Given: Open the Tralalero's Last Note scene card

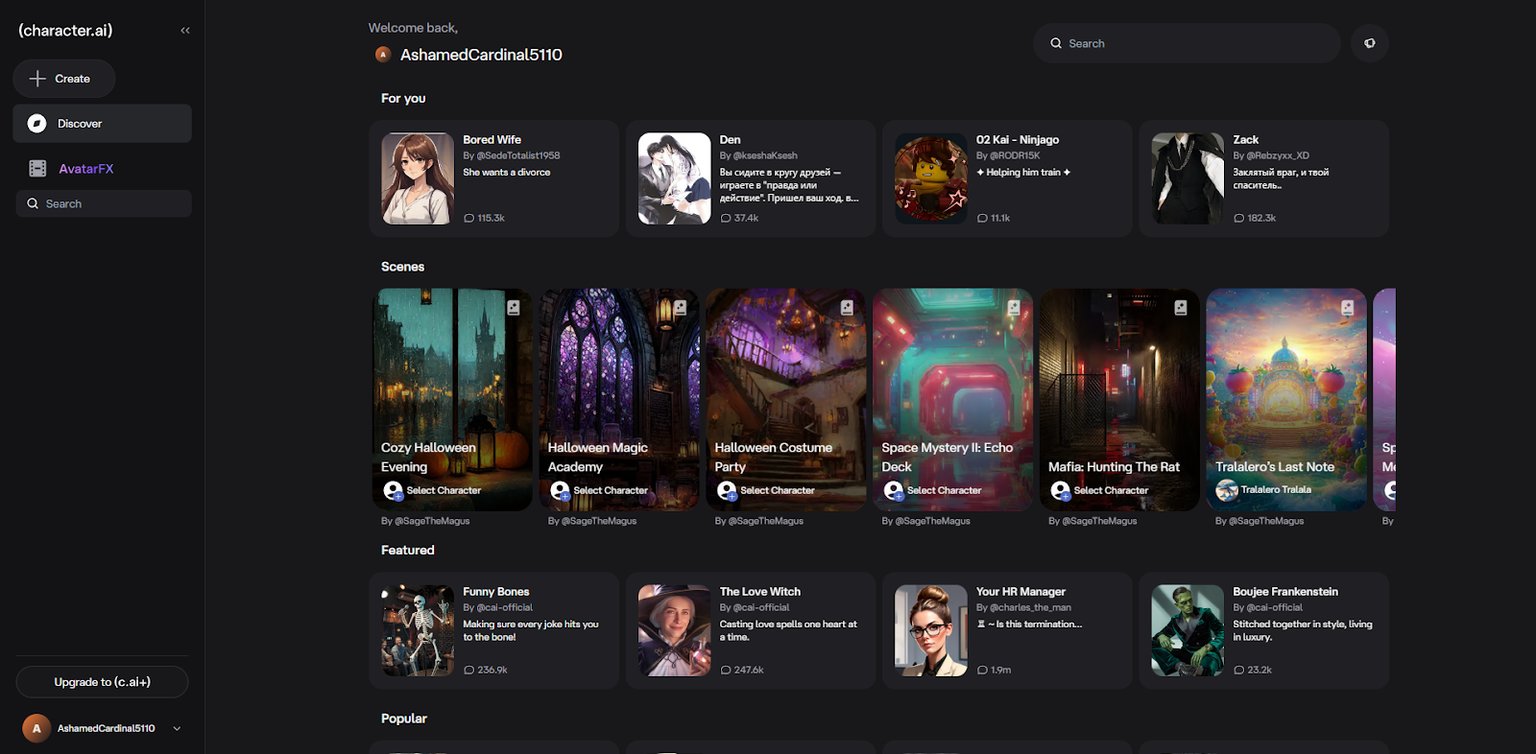Looking at the screenshot, I should 1287,400.
